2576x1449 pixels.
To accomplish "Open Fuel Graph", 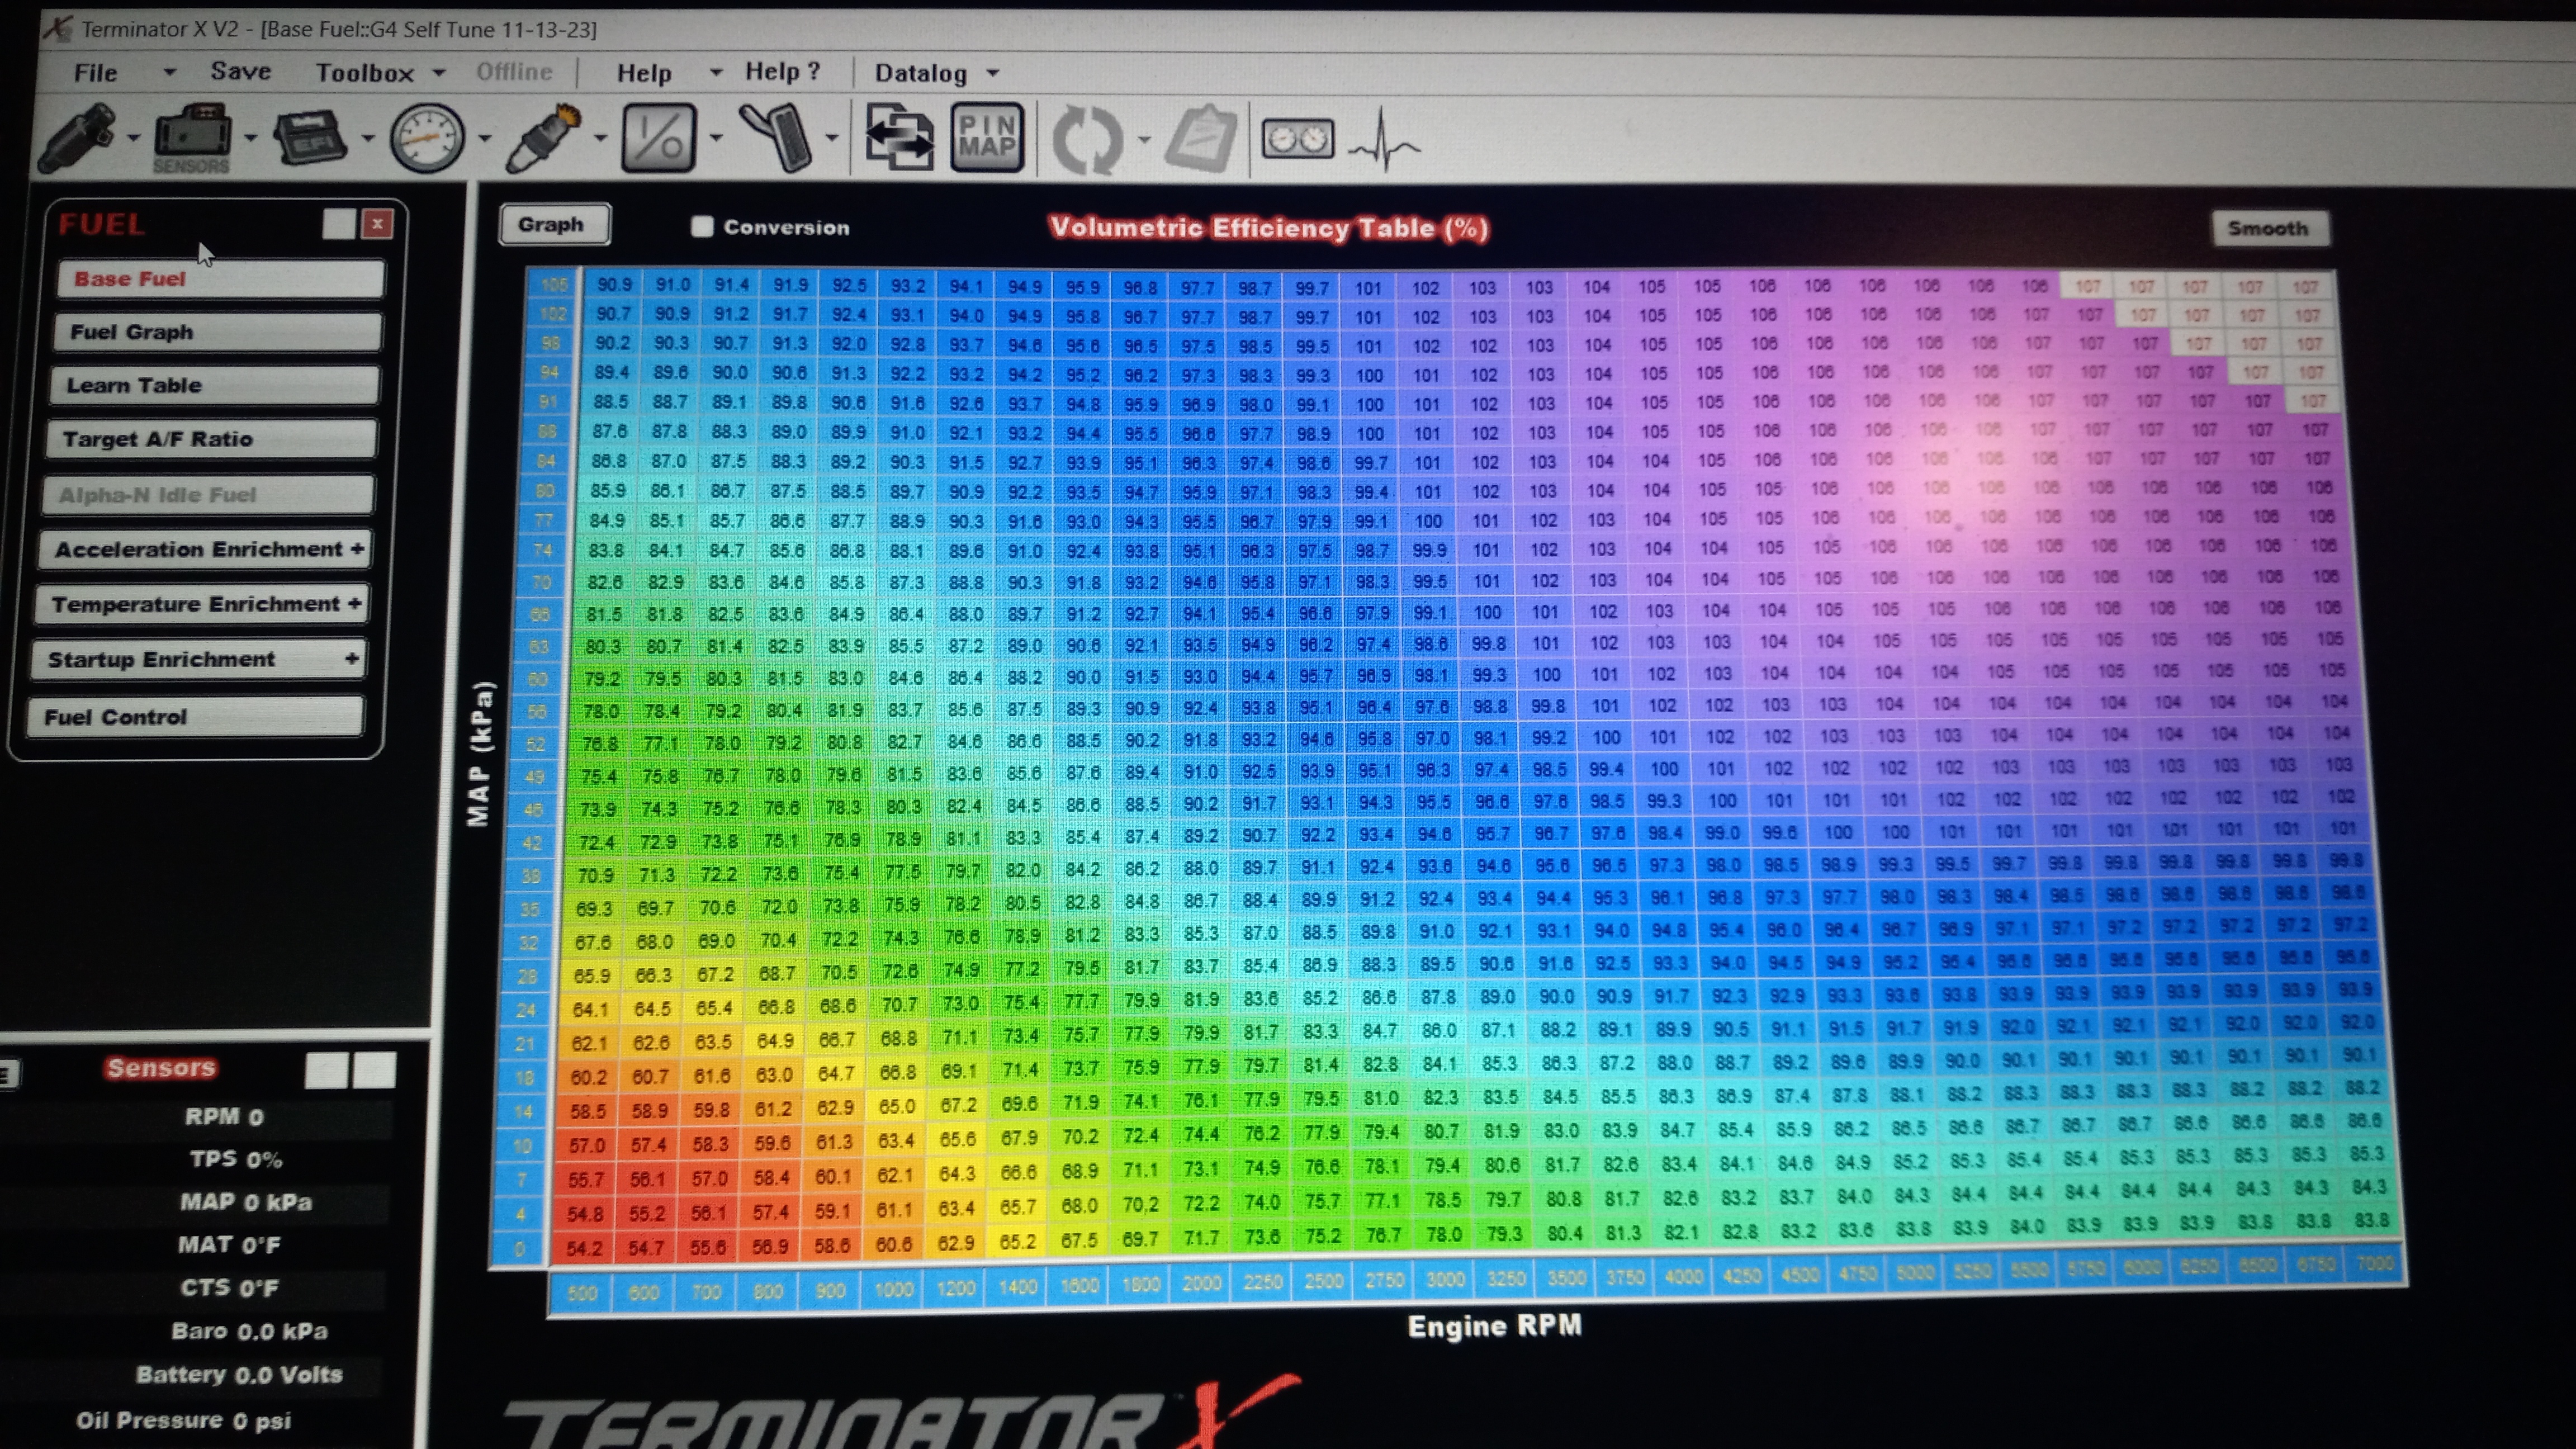I will (217, 332).
